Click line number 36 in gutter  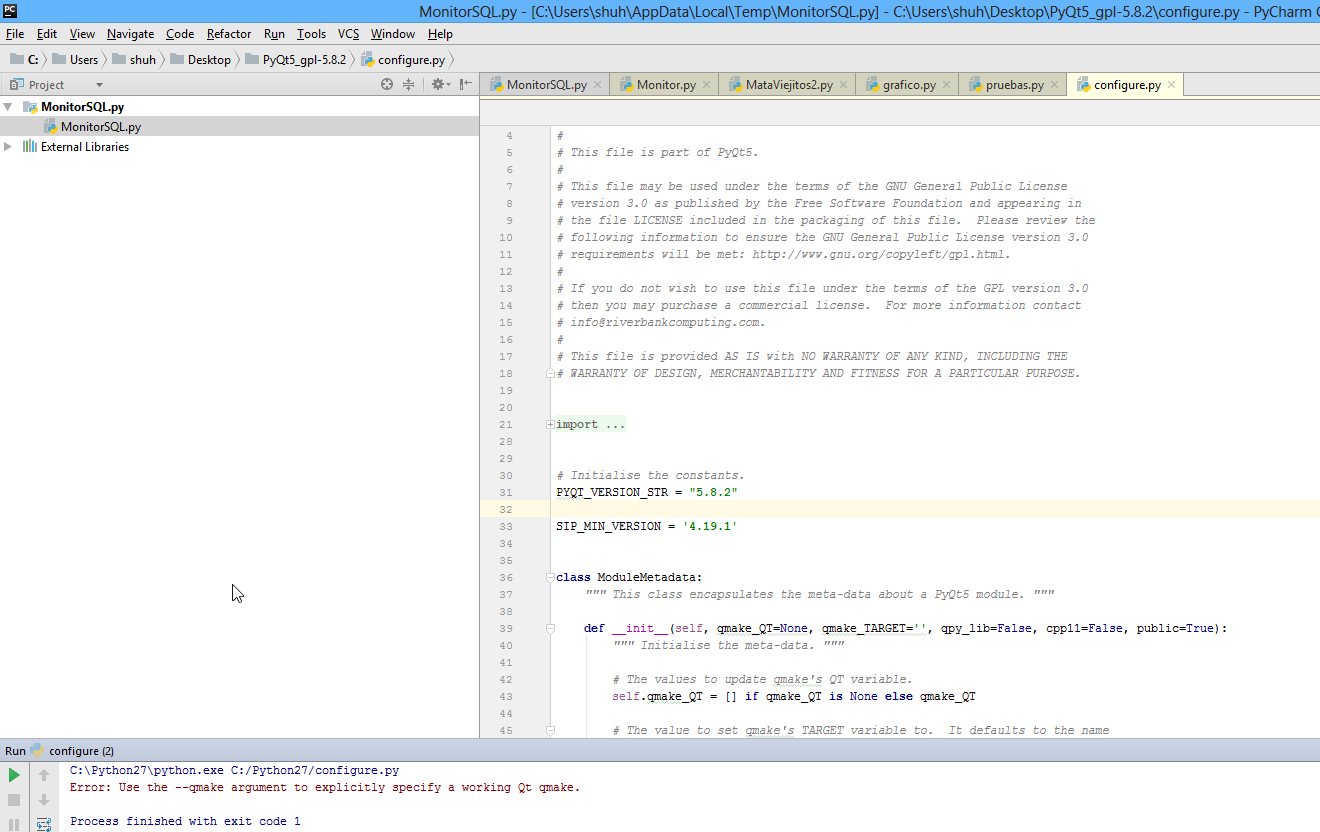click(505, 577)
